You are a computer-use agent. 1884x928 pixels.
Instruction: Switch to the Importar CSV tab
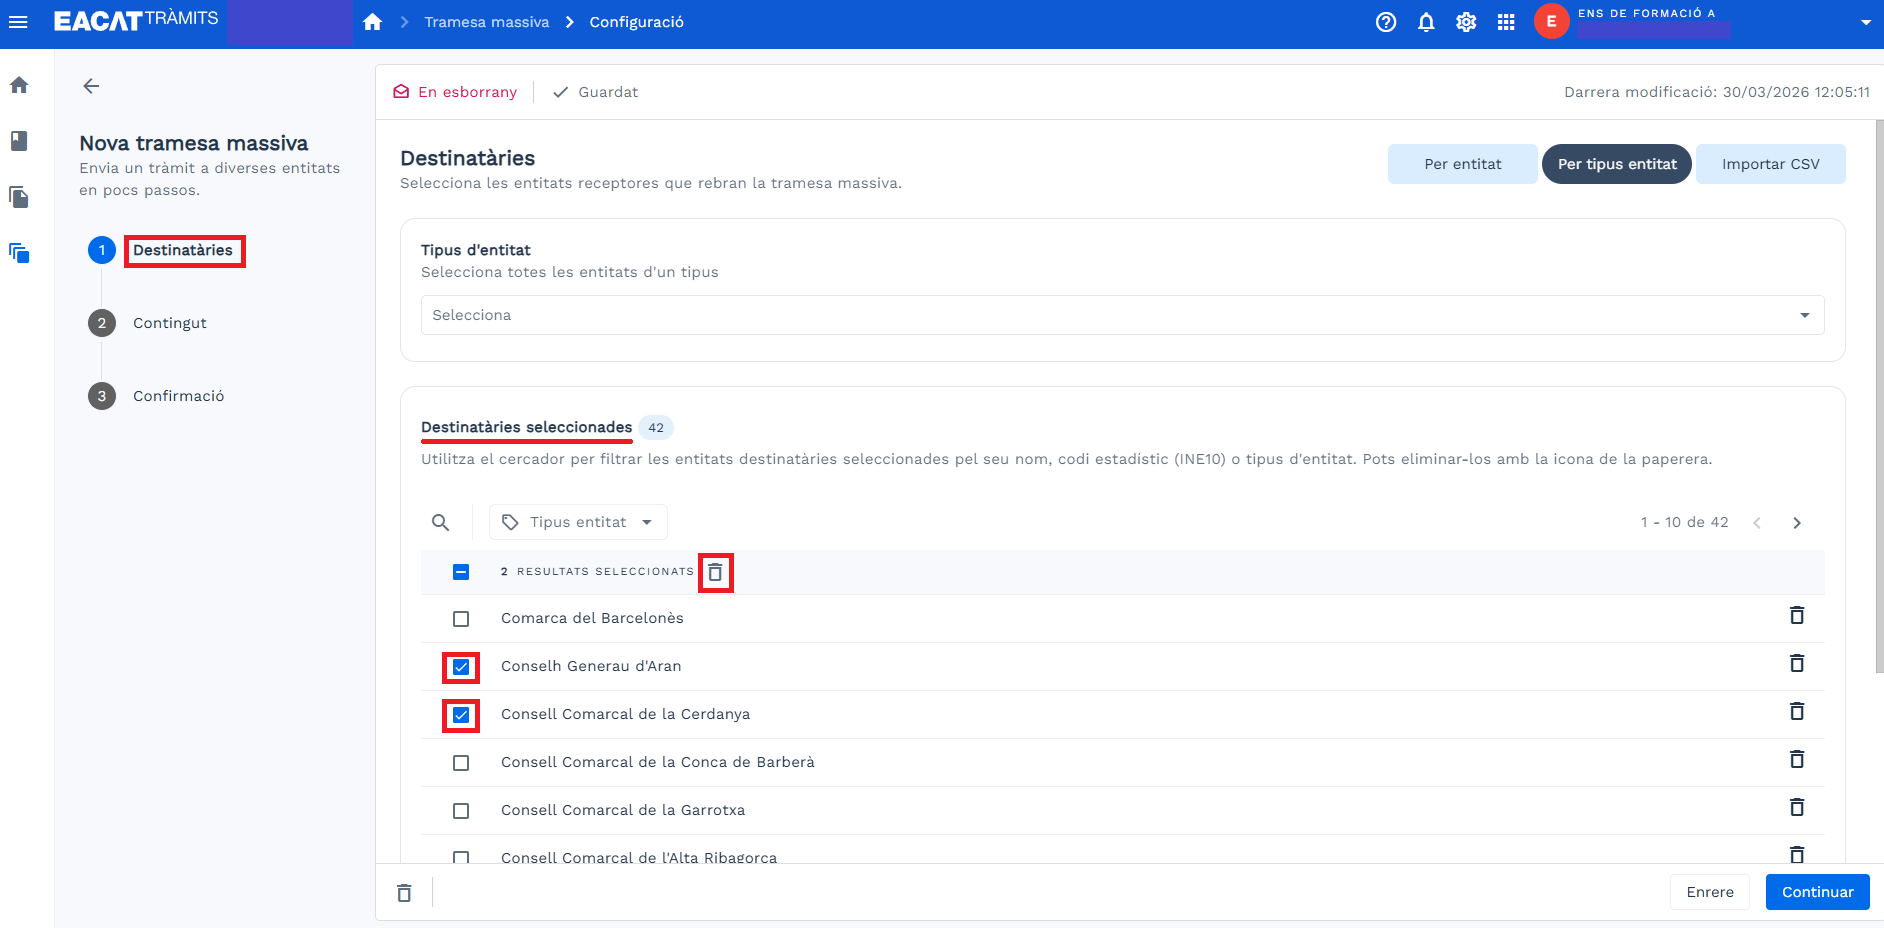[x=1770, y=164]
